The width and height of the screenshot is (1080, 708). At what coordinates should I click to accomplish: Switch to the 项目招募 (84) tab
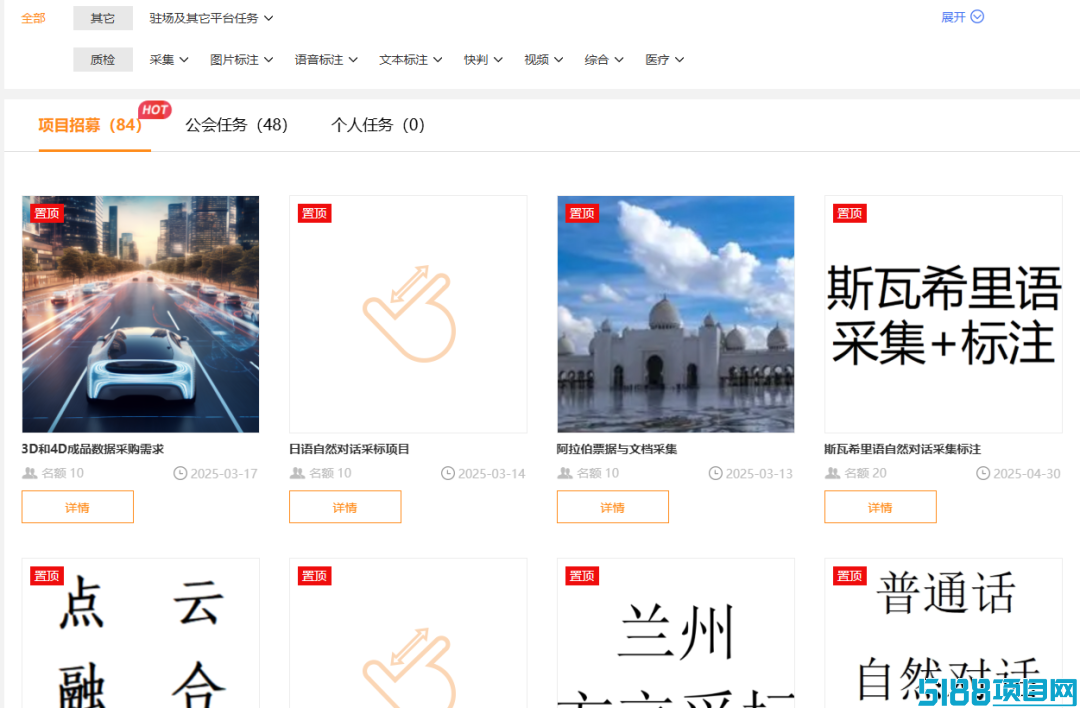tap(90, 125)
